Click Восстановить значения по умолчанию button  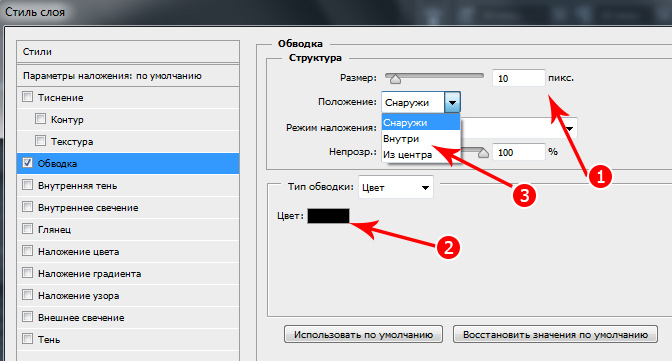555,335
